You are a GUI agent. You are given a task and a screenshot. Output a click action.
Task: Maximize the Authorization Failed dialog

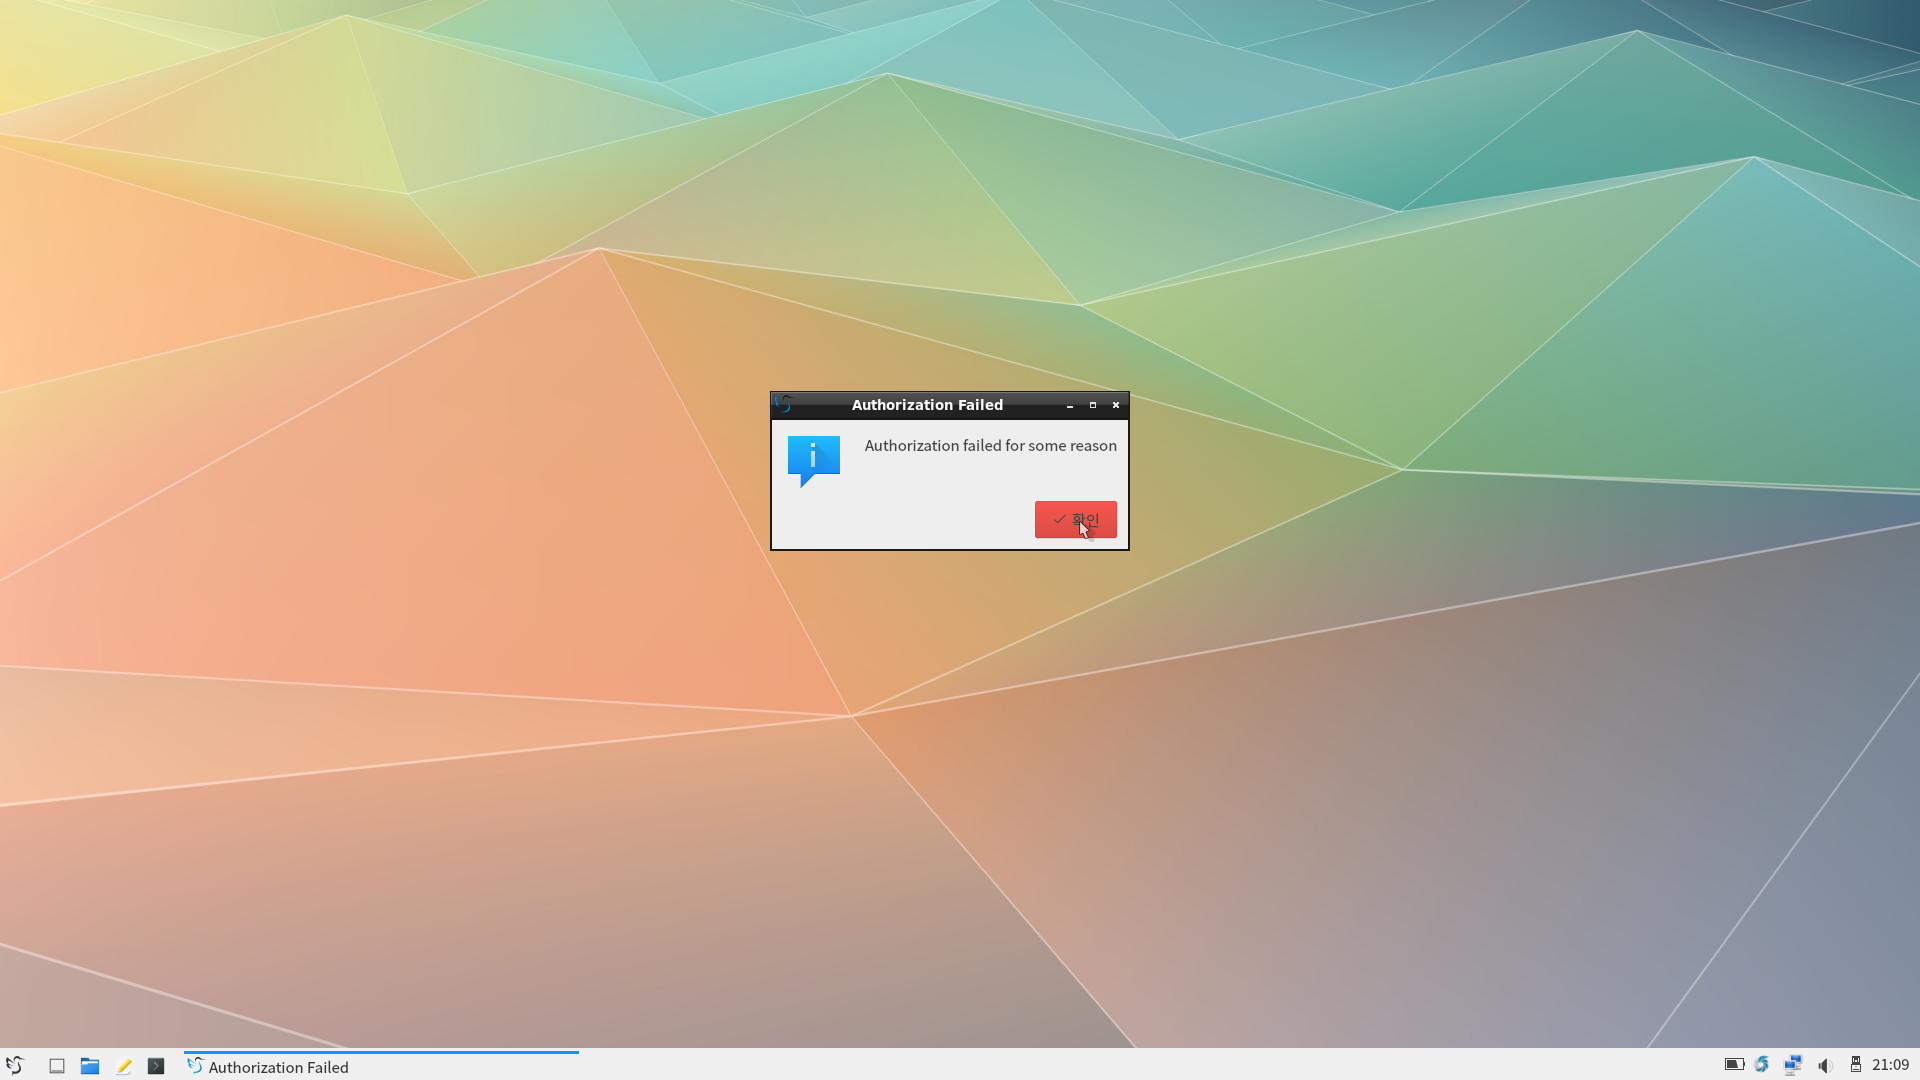click(x=1093, y=405)
